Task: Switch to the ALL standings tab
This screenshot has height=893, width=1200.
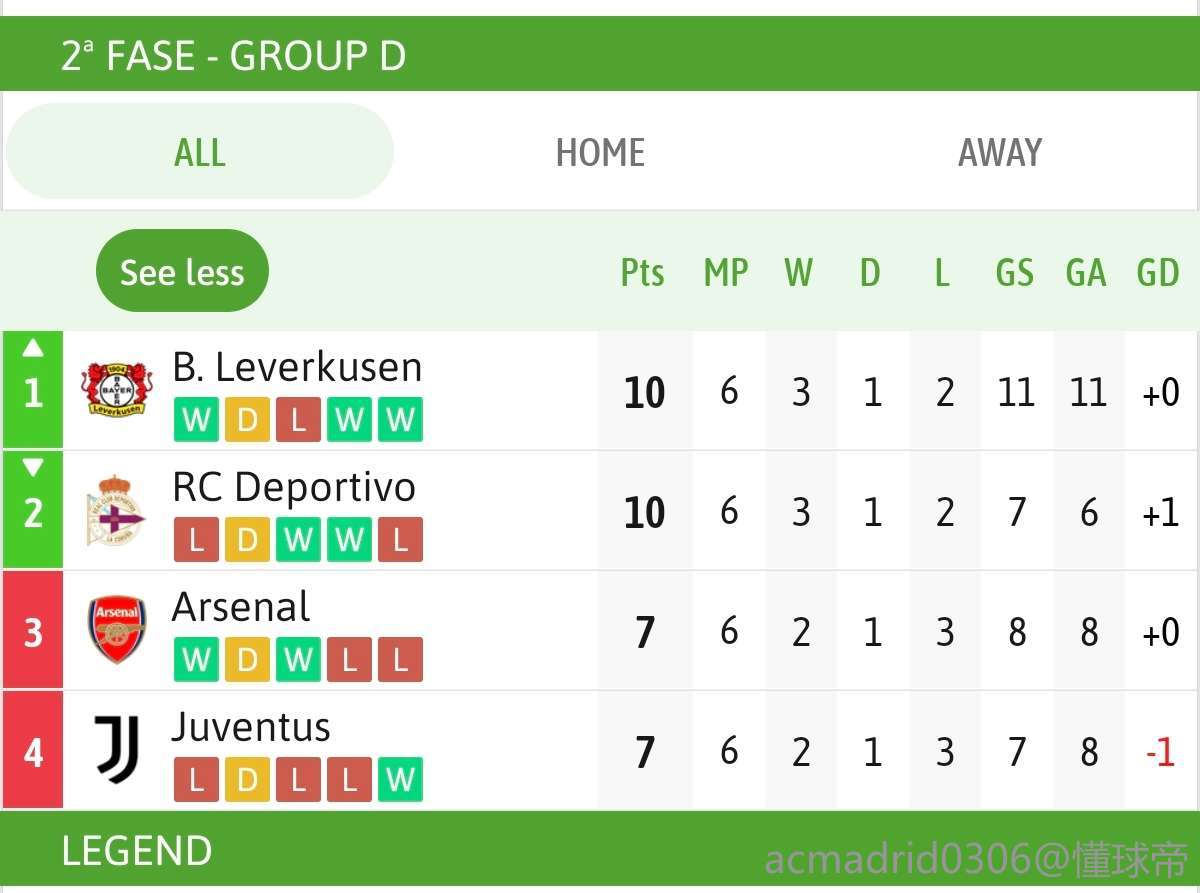Action: pyautogui.click(x=200, y=152)
